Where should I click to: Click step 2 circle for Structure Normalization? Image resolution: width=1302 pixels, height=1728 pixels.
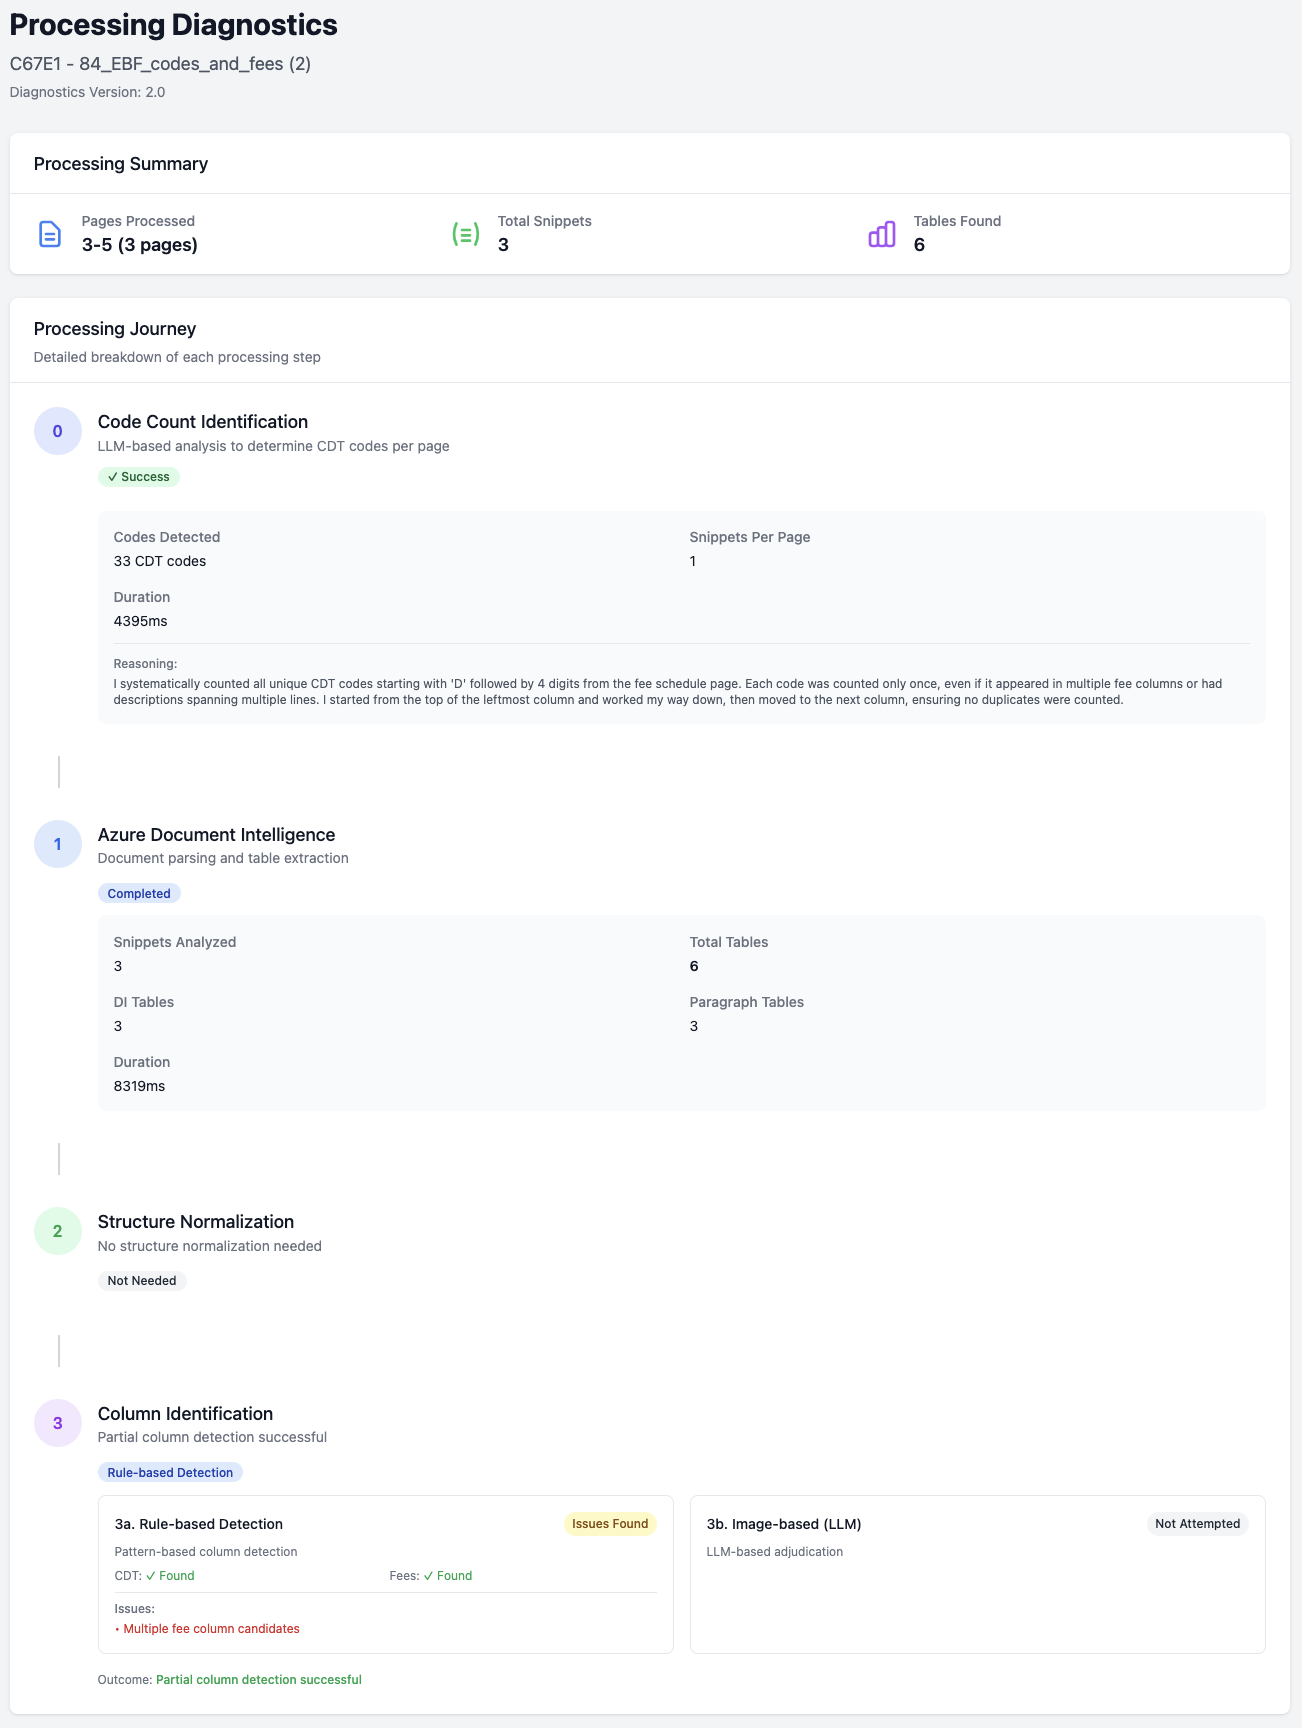coord(58,1231)
